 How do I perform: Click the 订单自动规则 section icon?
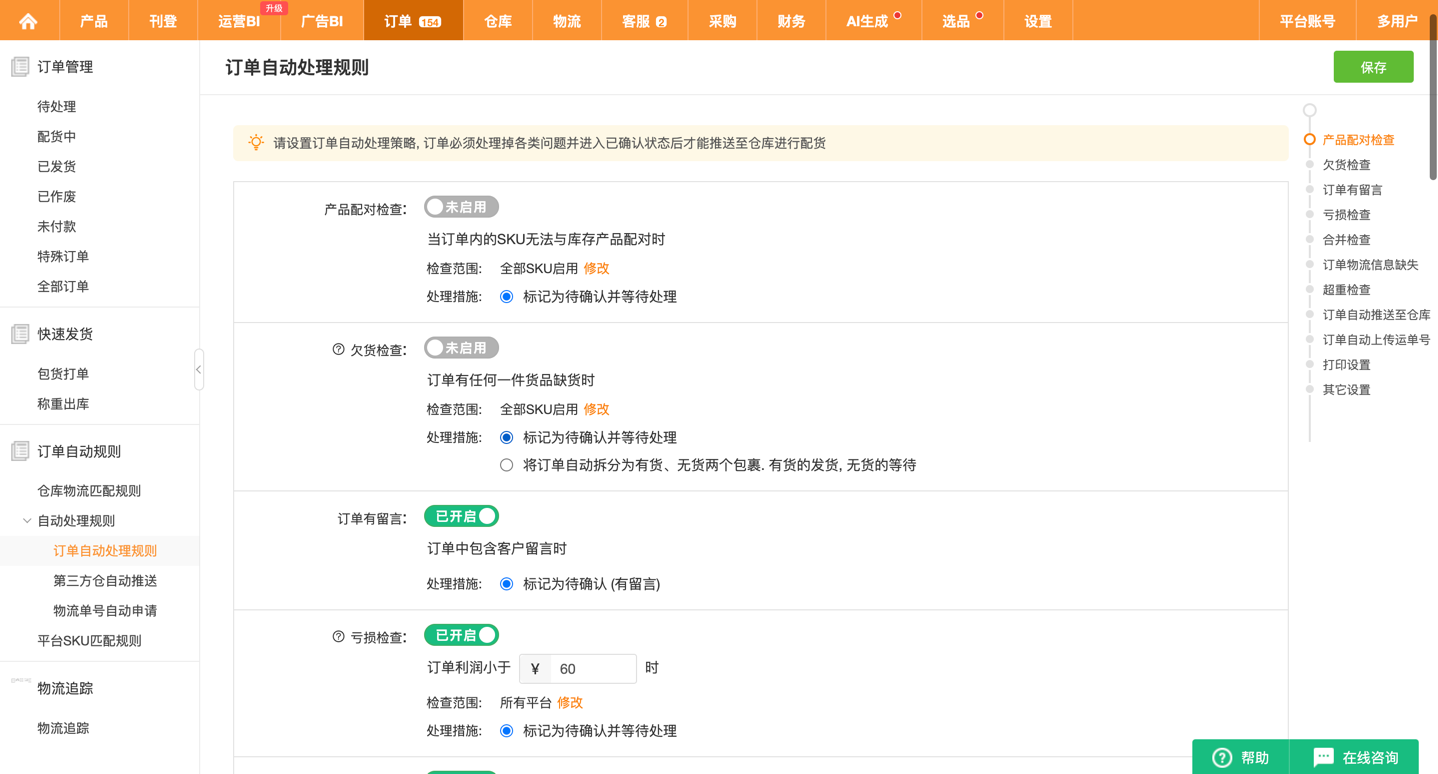20,452
